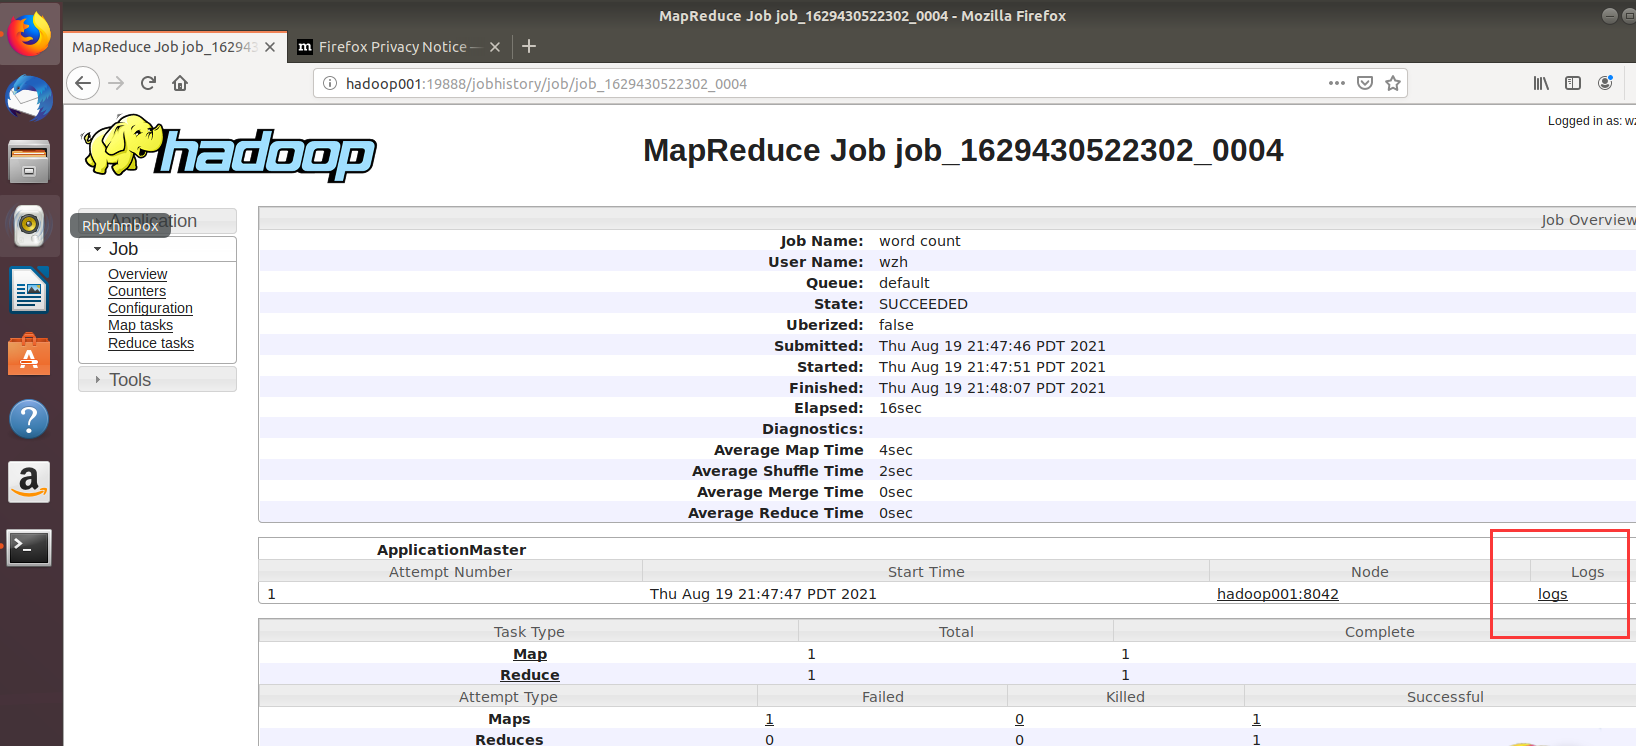Toggle the Firefox sidebar icon
The width and height of the screenshot is (1636, 746).
1573,83
